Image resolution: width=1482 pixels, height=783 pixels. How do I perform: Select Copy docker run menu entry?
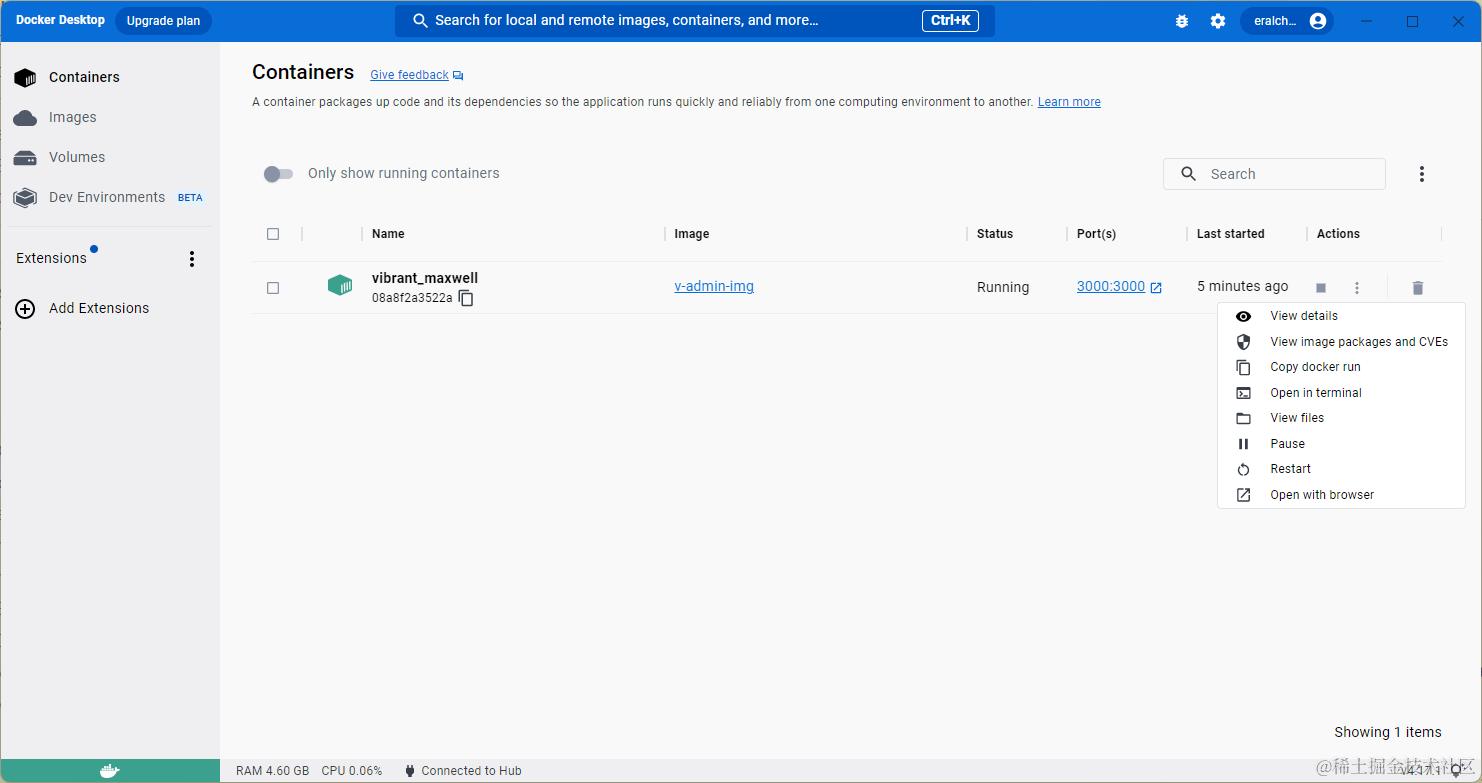pos(1341,367)
